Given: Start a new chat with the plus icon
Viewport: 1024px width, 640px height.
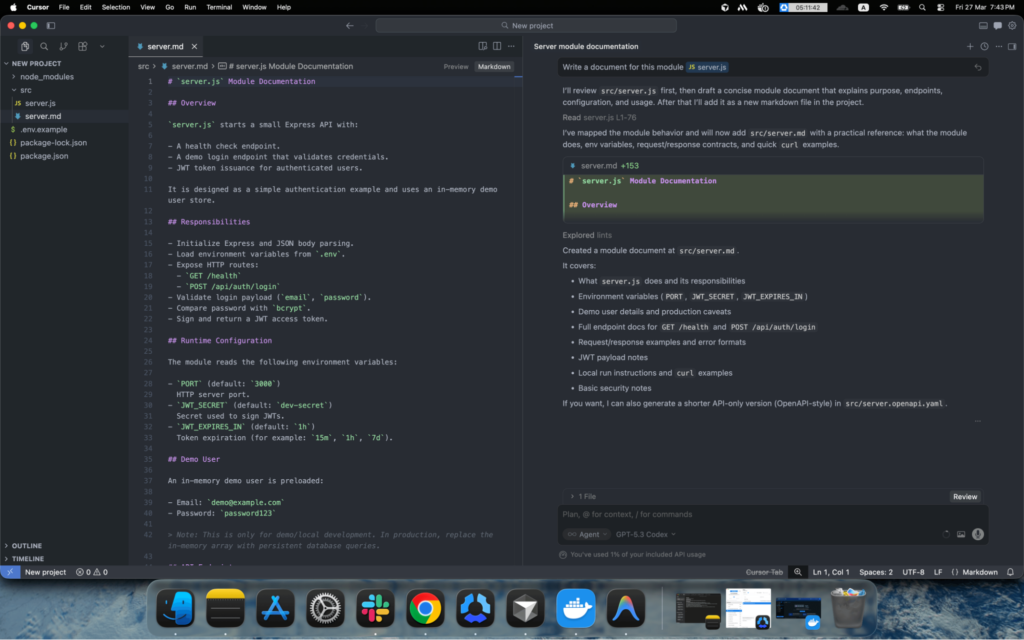Looking at the screenshot, I should click(970, 46).
